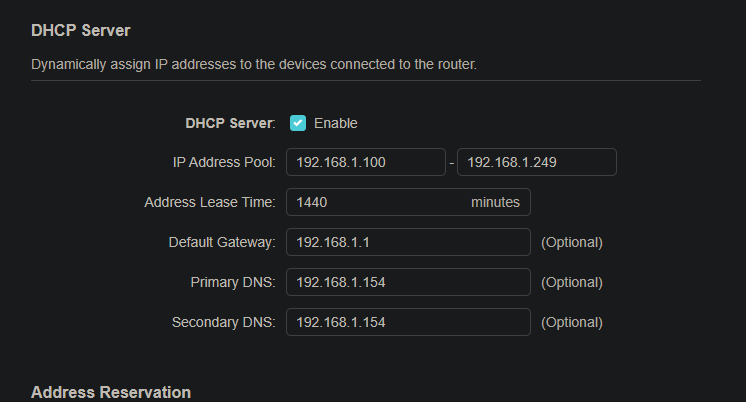746x402 pixels.
Task: Click the Enable label beside the checkbox
Action: coord(335,123)
